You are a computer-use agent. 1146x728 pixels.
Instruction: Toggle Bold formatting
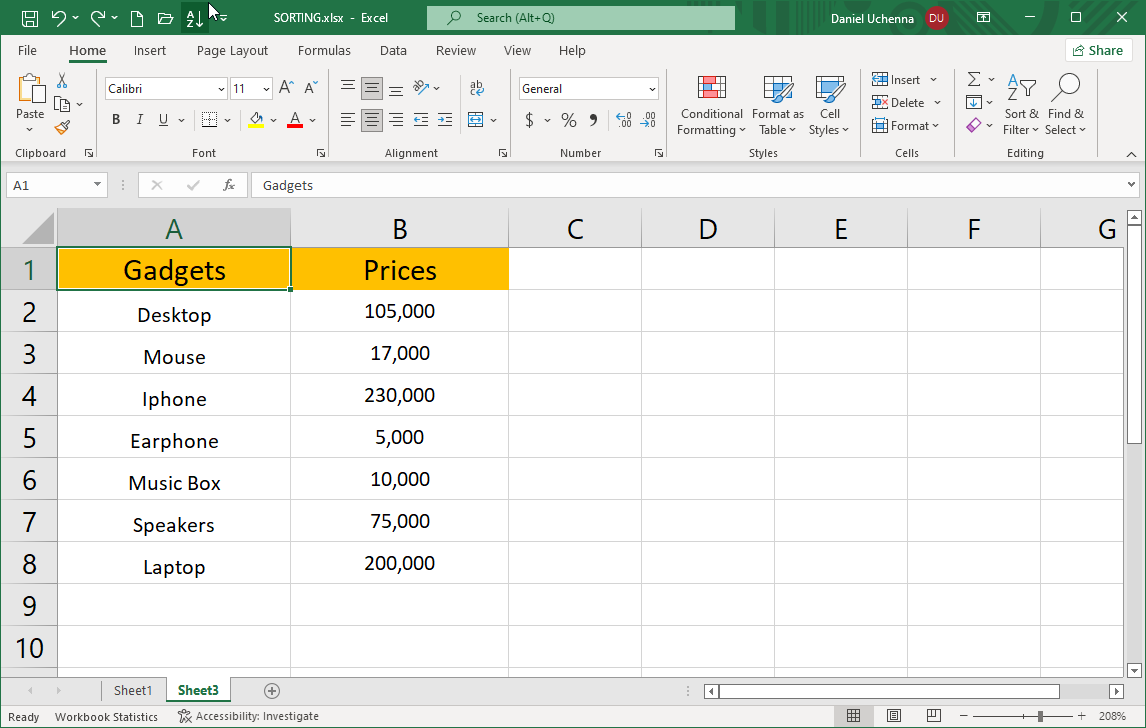coord(116,120)
